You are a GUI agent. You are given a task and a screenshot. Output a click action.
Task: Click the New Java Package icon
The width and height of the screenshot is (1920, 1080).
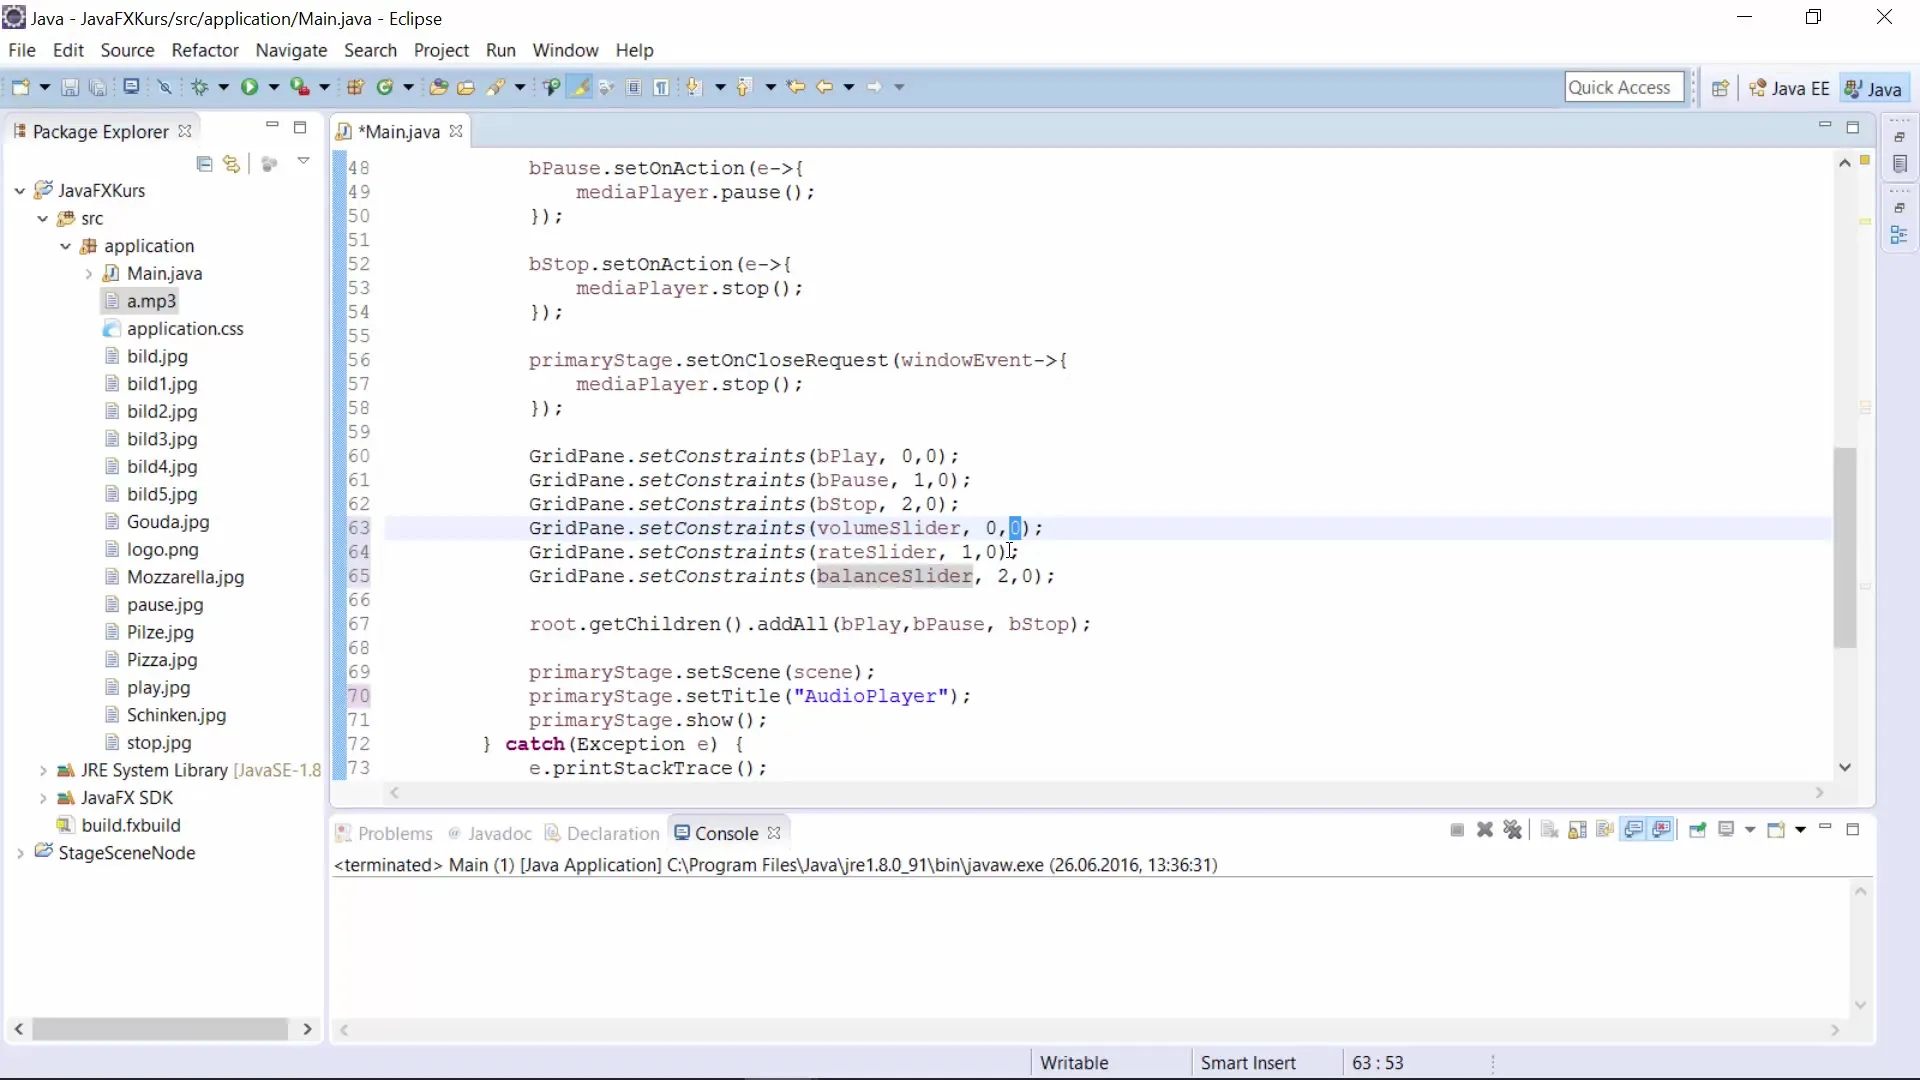[355, 88]
